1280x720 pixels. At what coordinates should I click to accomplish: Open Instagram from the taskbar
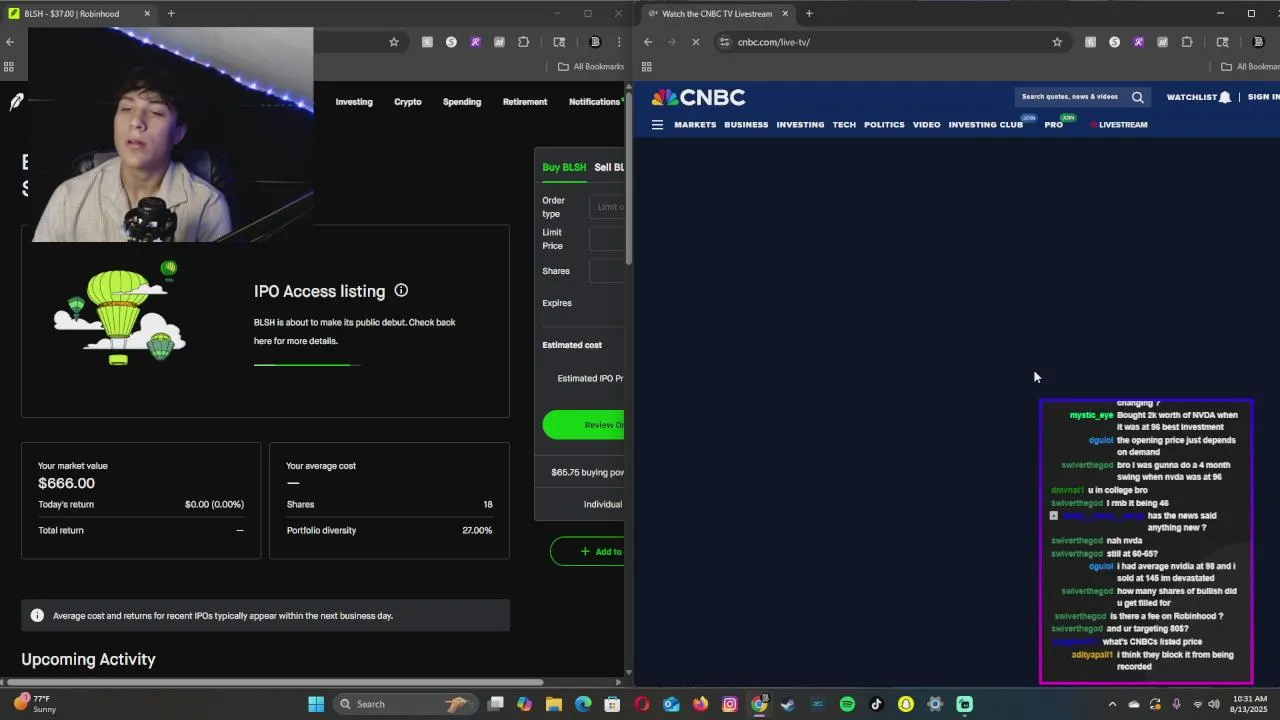point(730,704)
